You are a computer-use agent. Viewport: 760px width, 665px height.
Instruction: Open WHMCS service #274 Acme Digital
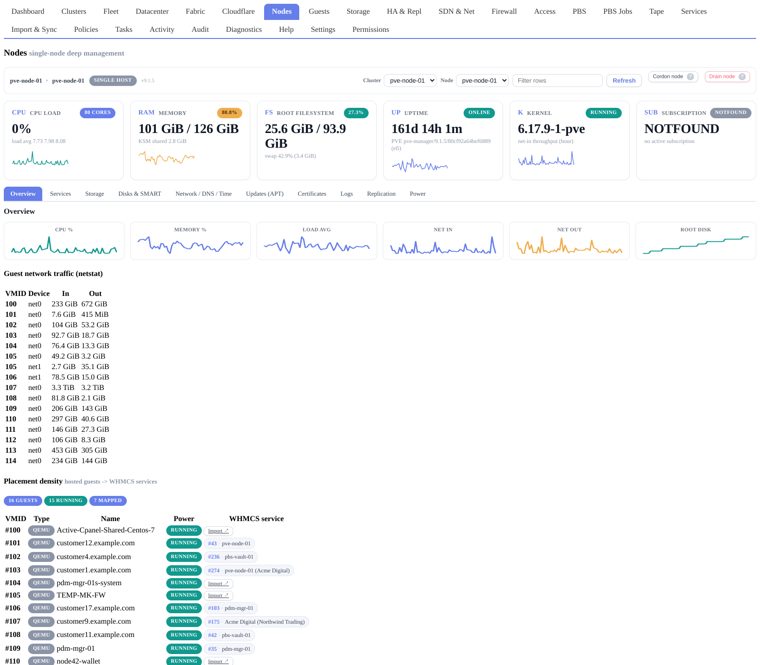coord(249,570)
